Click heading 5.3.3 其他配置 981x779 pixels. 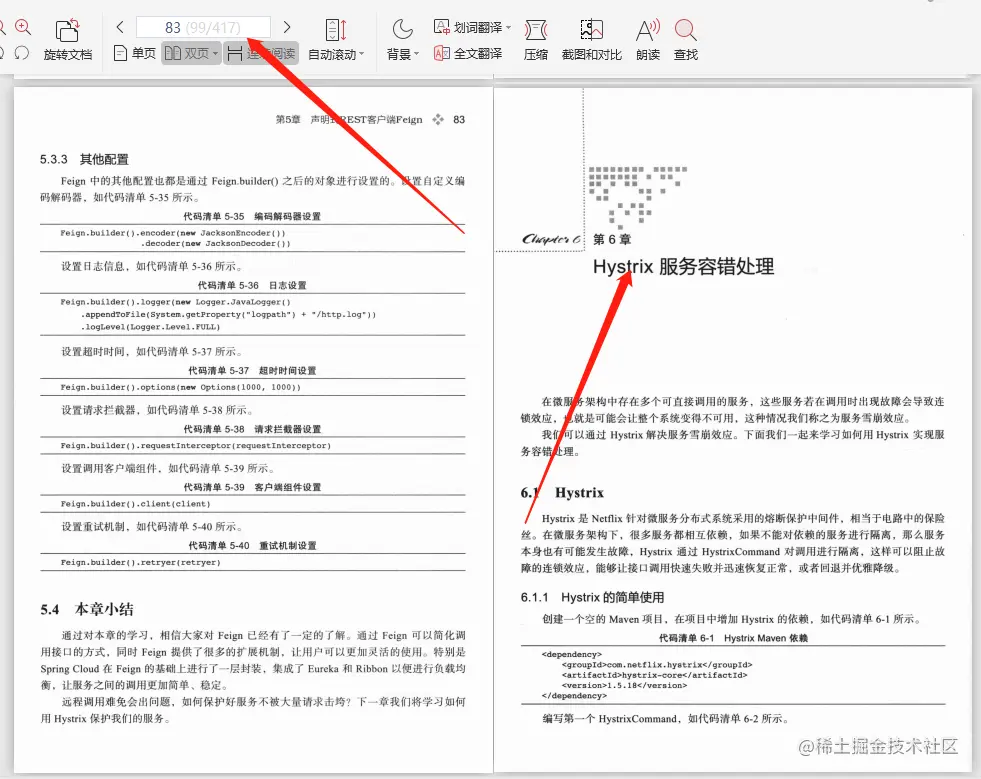[84, 160]
